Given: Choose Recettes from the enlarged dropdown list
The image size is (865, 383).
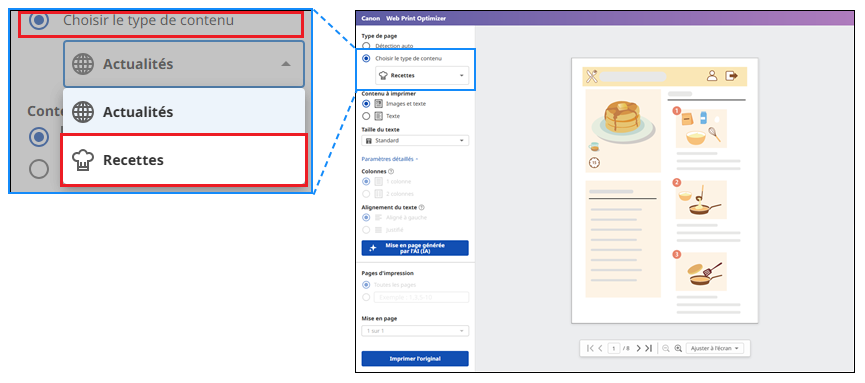Looking at the screenshot, I should point(184,161).
